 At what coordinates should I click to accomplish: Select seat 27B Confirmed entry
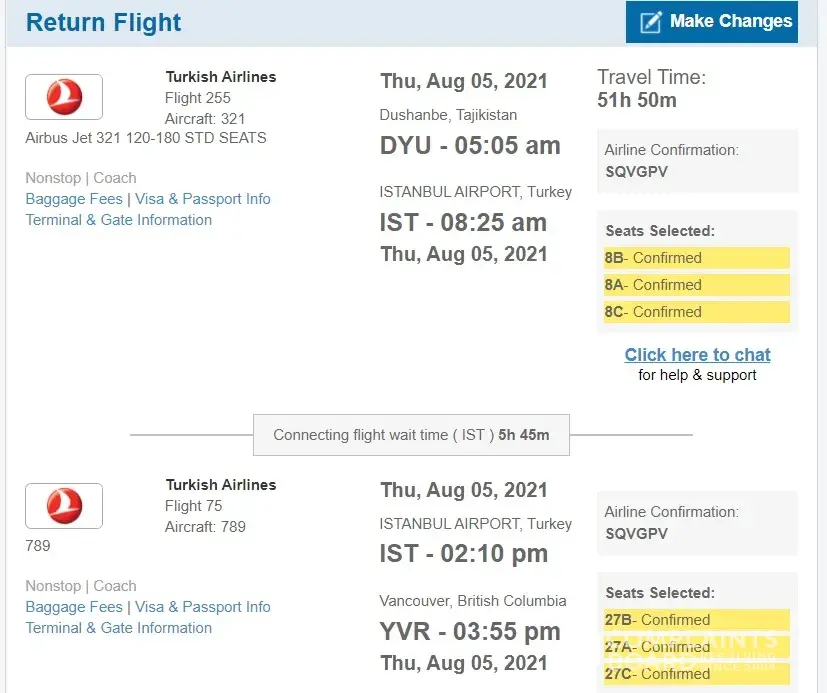[x=696, y=620]
